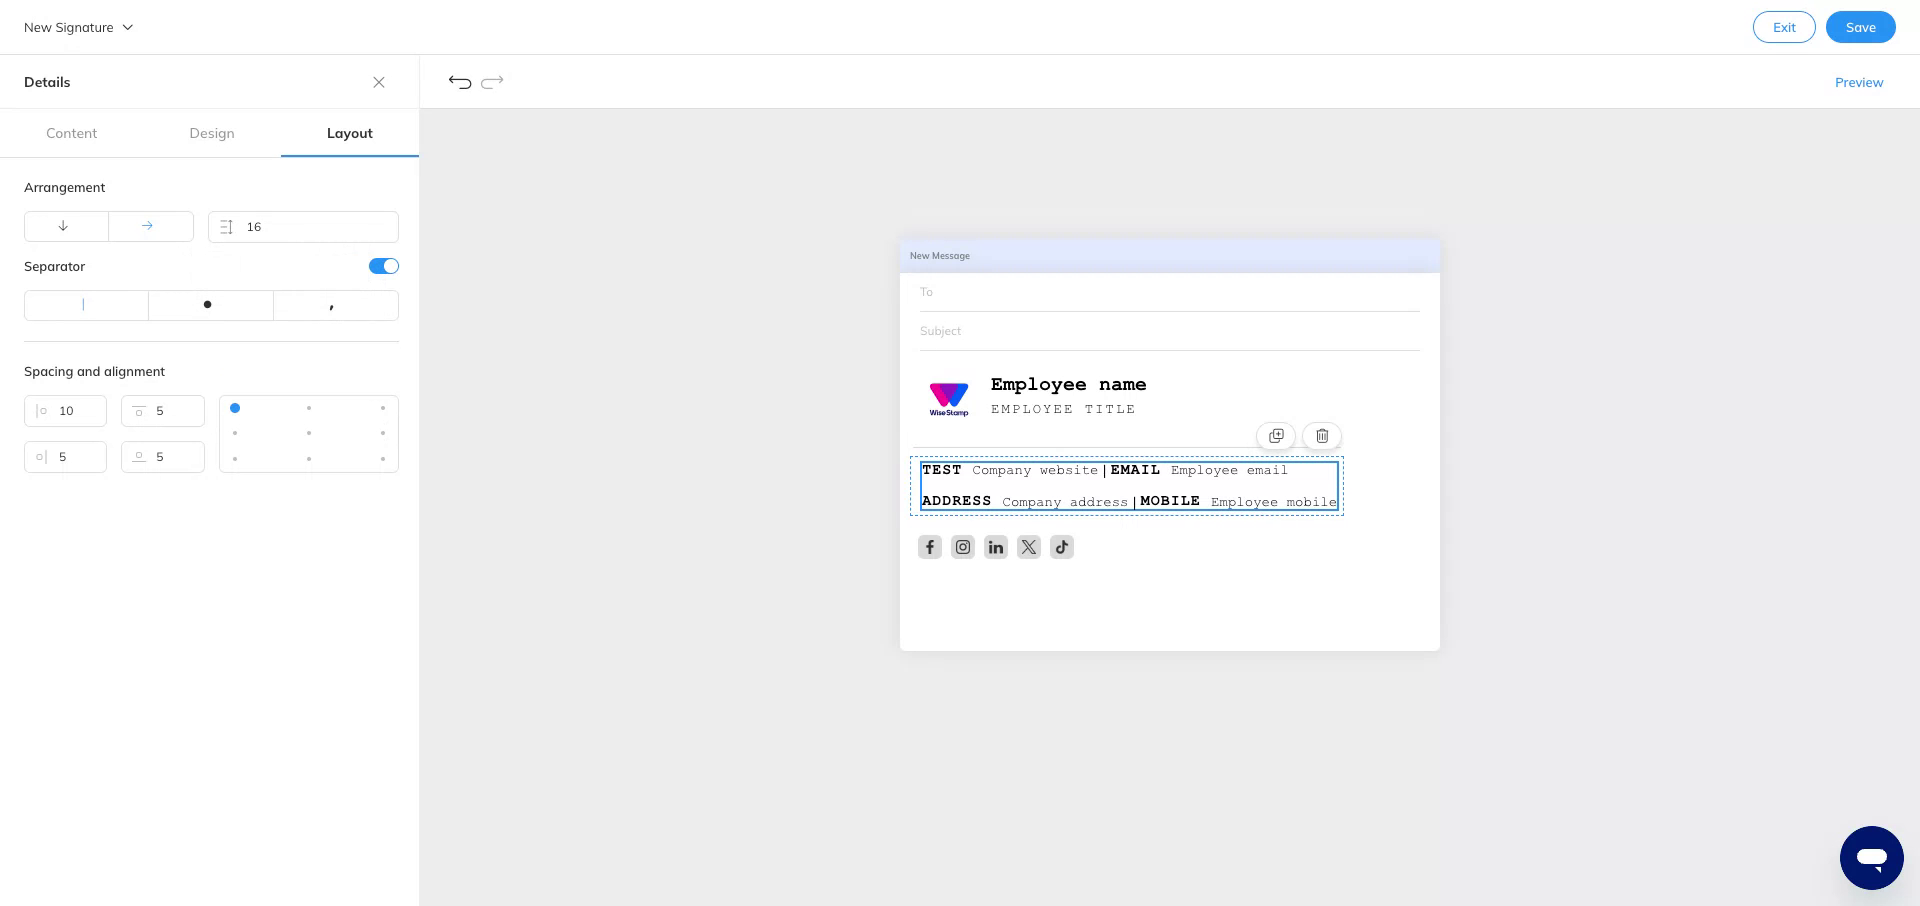Click the X social icon

(x=1028, y=547)
